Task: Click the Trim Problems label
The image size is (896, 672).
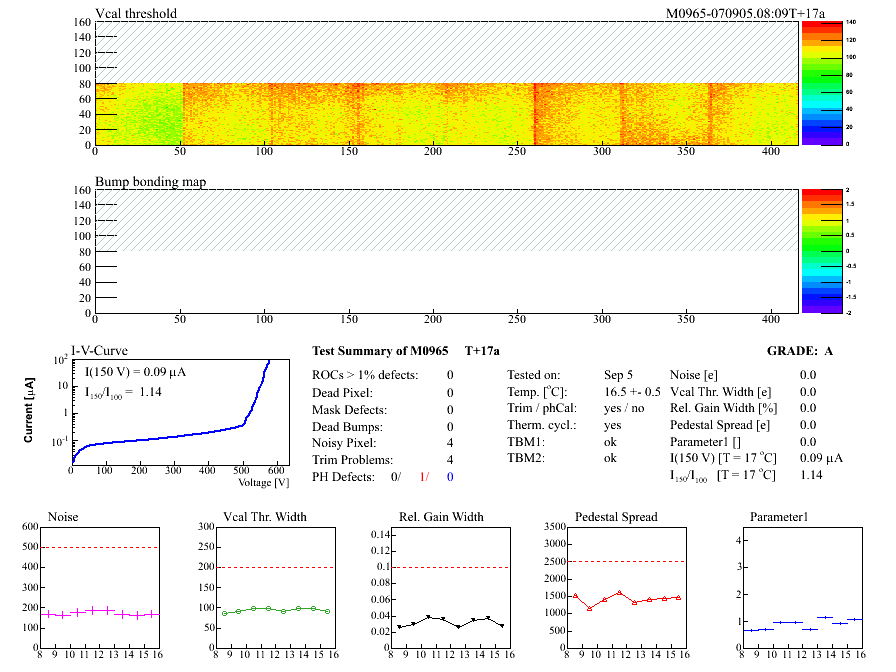Action: [350, 460]
